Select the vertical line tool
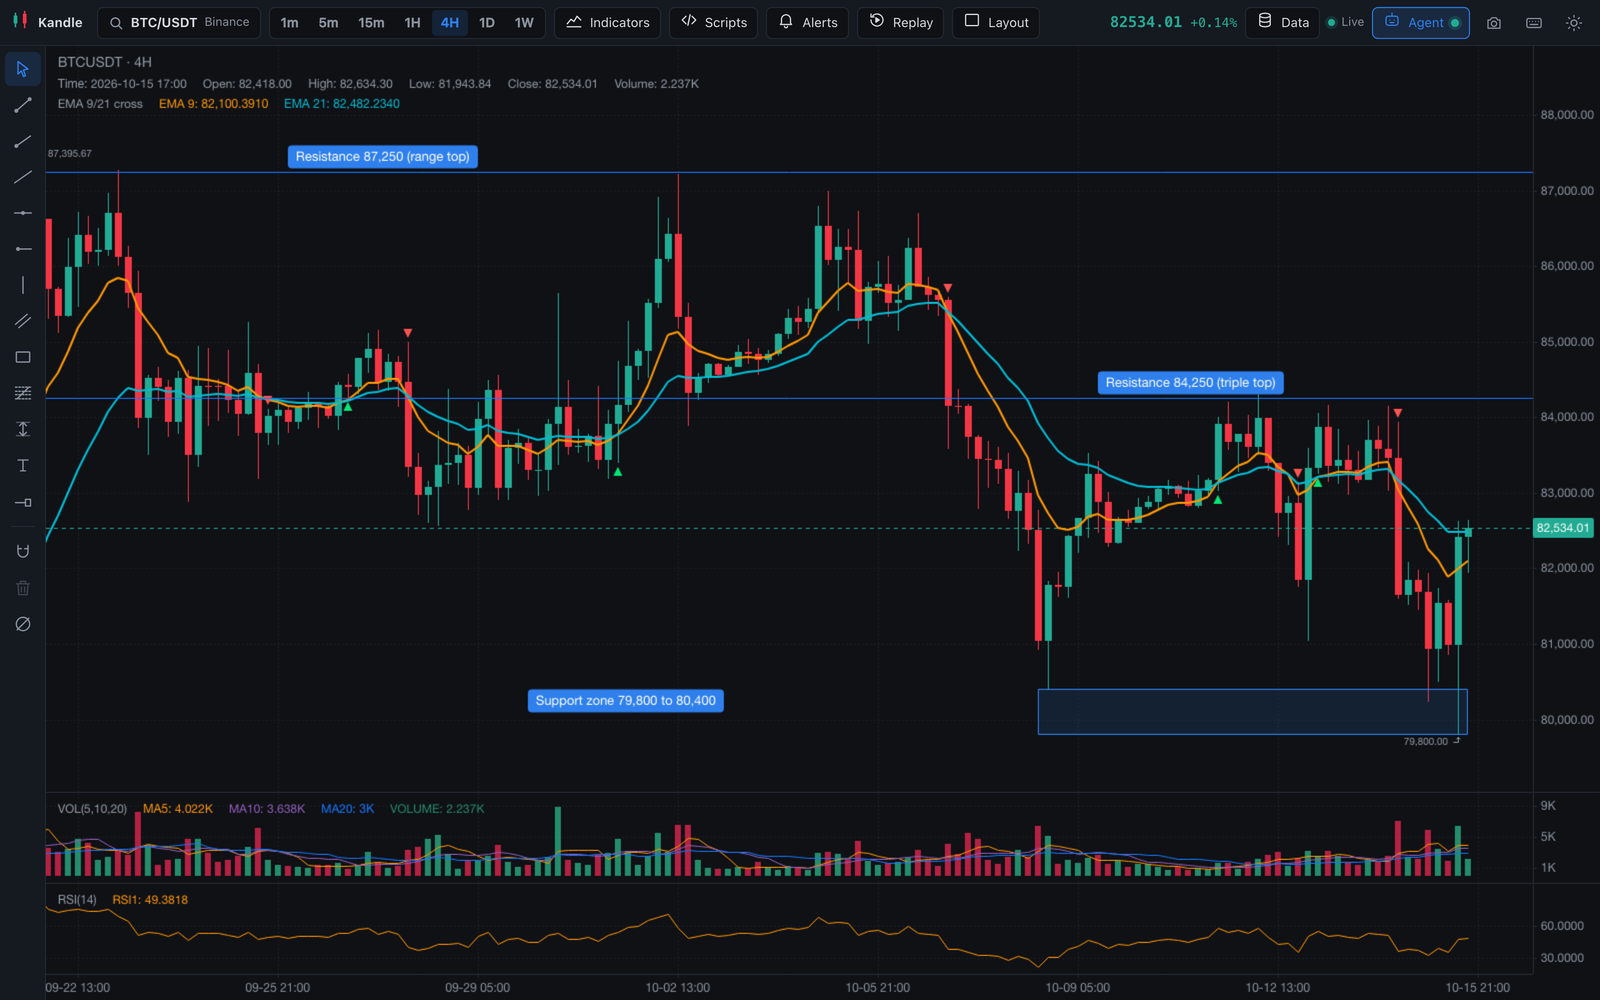 pyautogui.click(x=23, y=285)
